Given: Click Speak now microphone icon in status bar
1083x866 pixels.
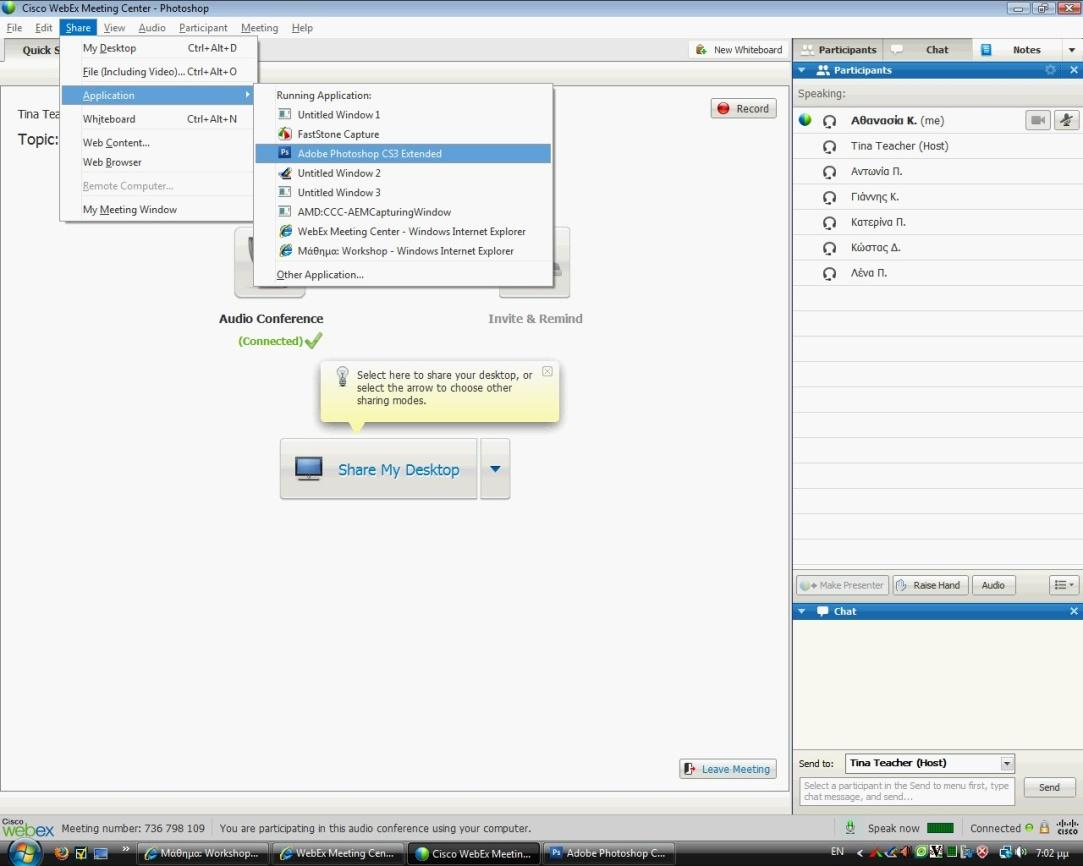Looking at the screenshot, I should pyautogui.click(x=850, y=827).
